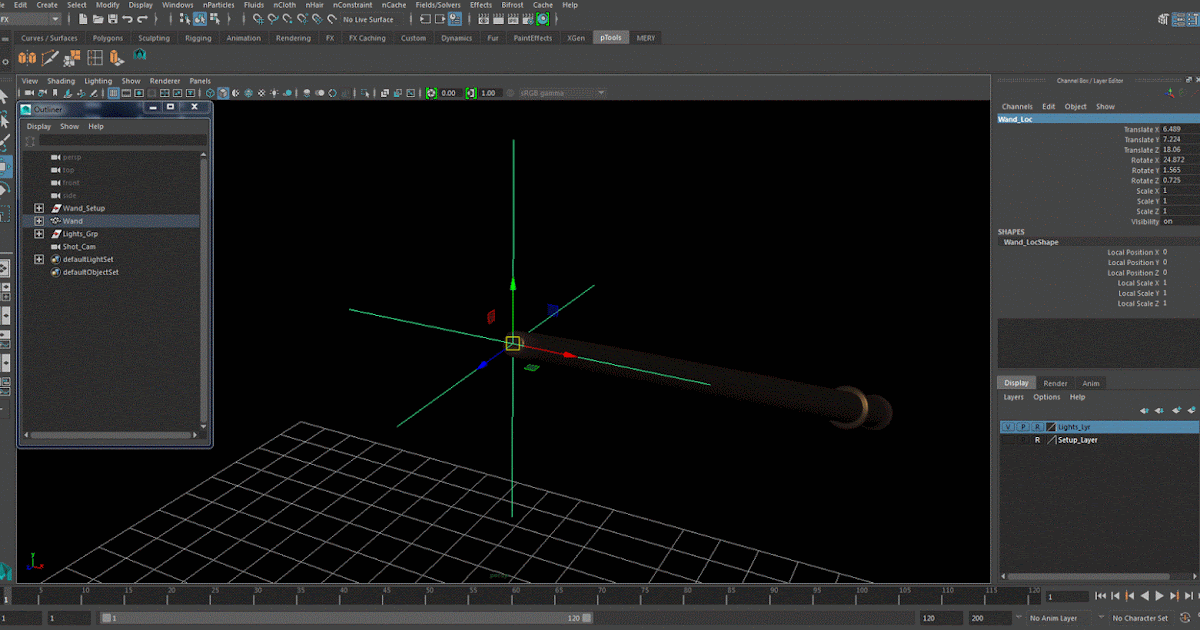This screenshot has width=1200, height=630.
Task: Select the Move Tool in the left toolbox
Action: [x=7, y=167]
